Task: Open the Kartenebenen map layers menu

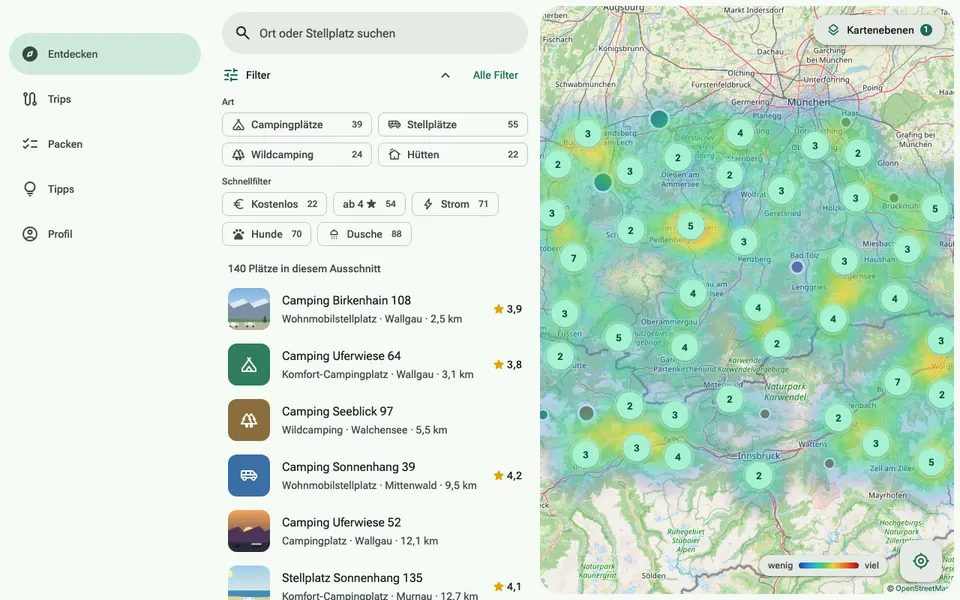Action: [879, 30]
